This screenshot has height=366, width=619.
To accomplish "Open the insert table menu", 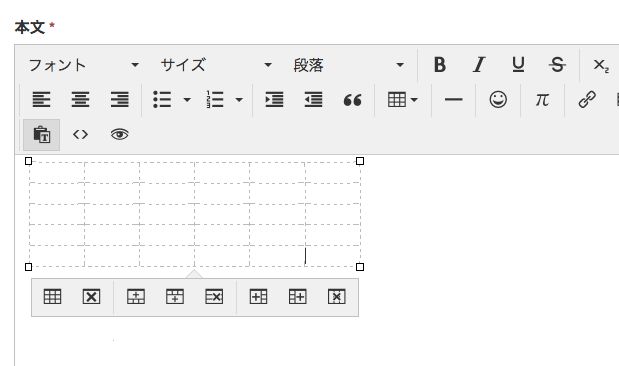I will [x=402, y=99].
